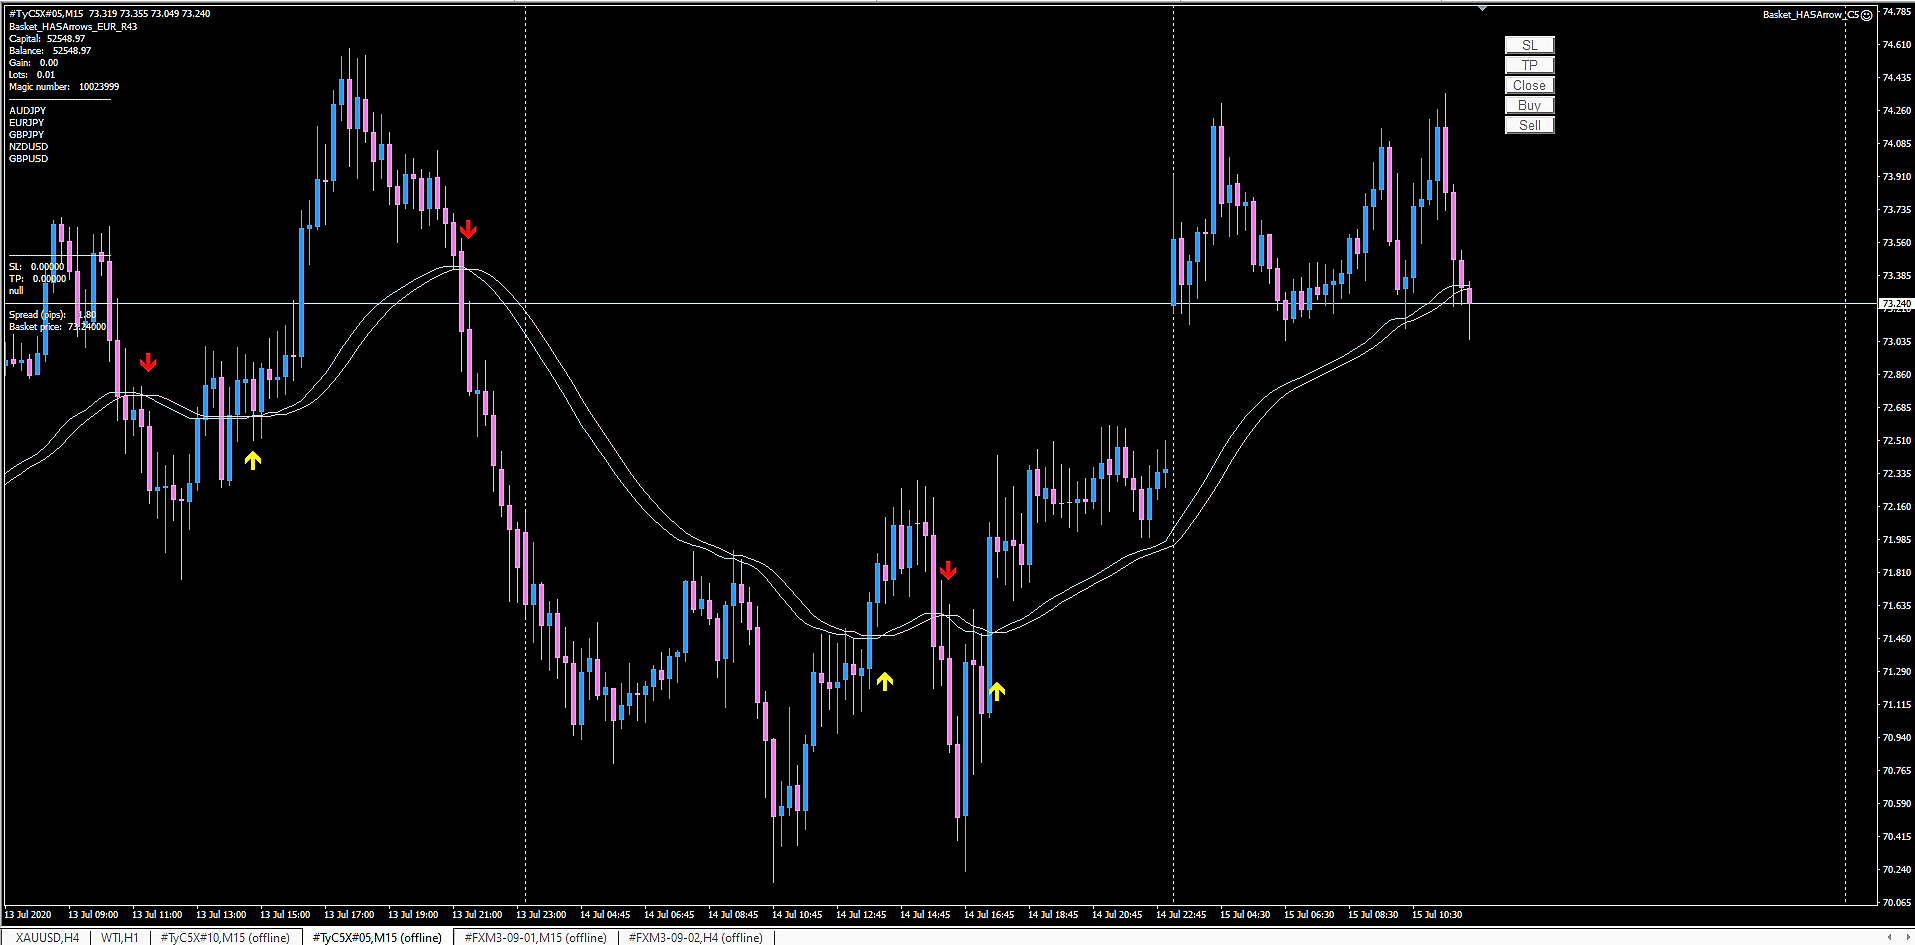Click the expert advisor smiley face icon
Viewport: 1915px width, 945px height.
1866,15
